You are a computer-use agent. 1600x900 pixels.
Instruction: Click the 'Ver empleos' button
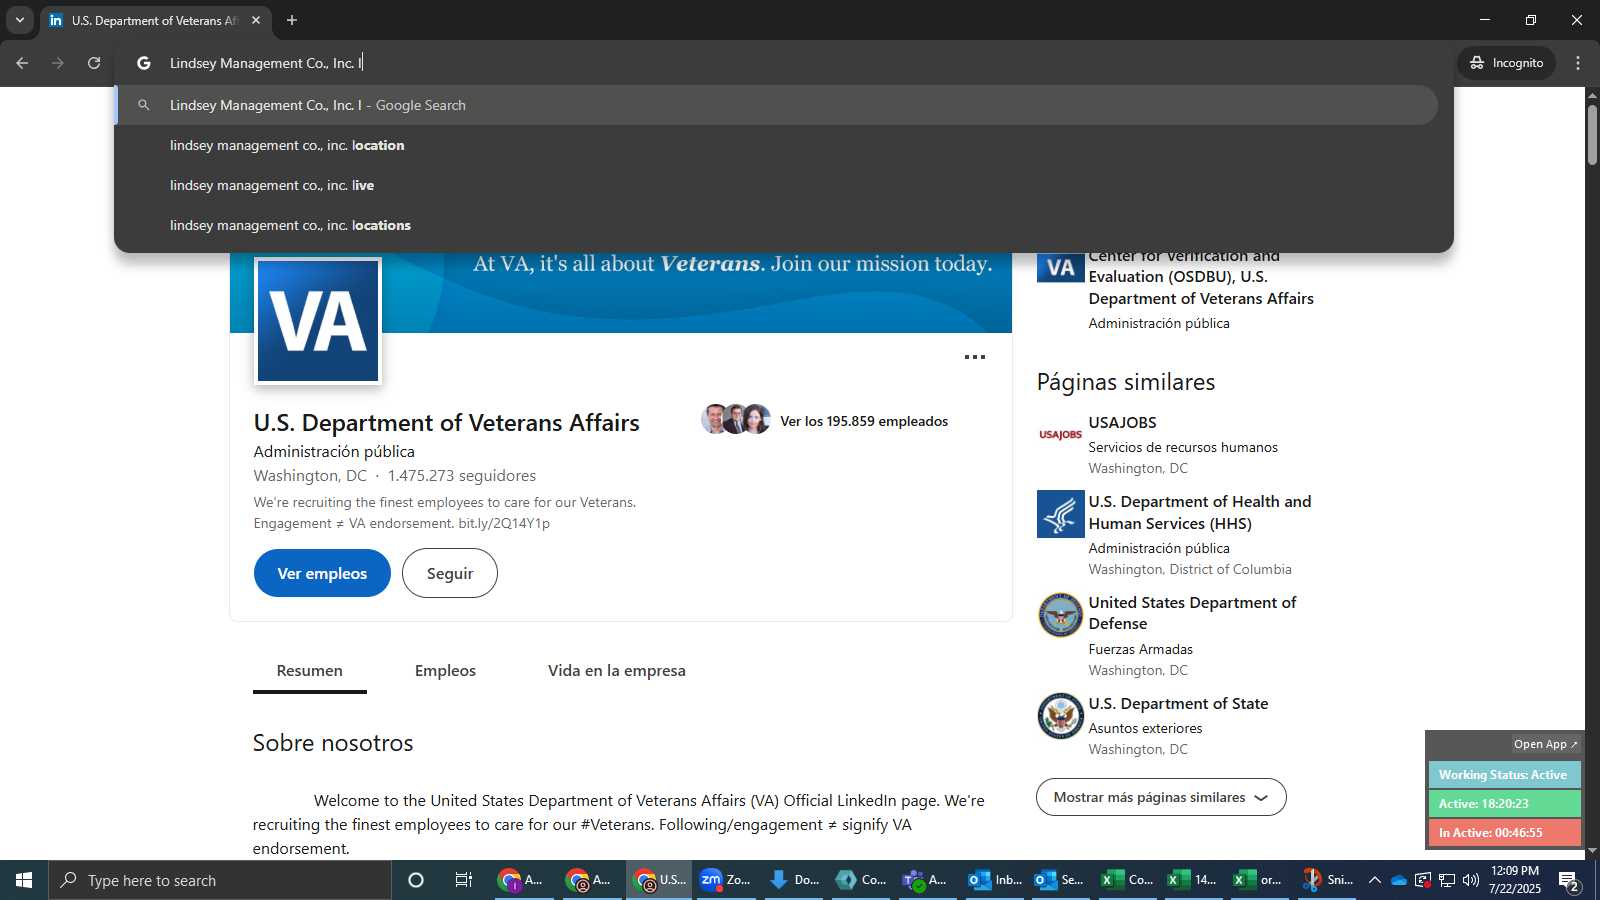point(322,573)
